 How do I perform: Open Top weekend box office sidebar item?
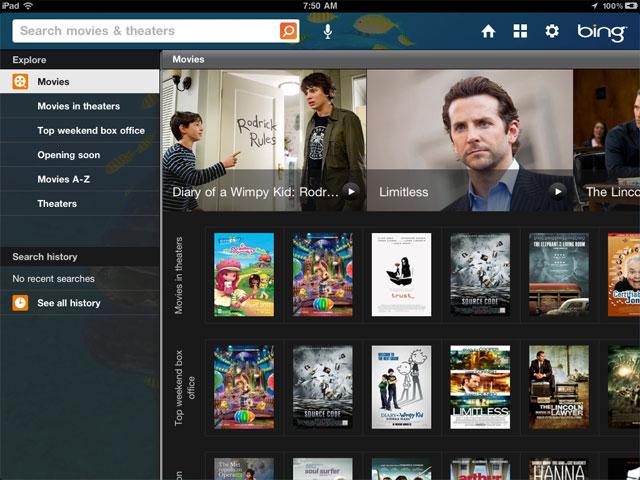point(80,131)
